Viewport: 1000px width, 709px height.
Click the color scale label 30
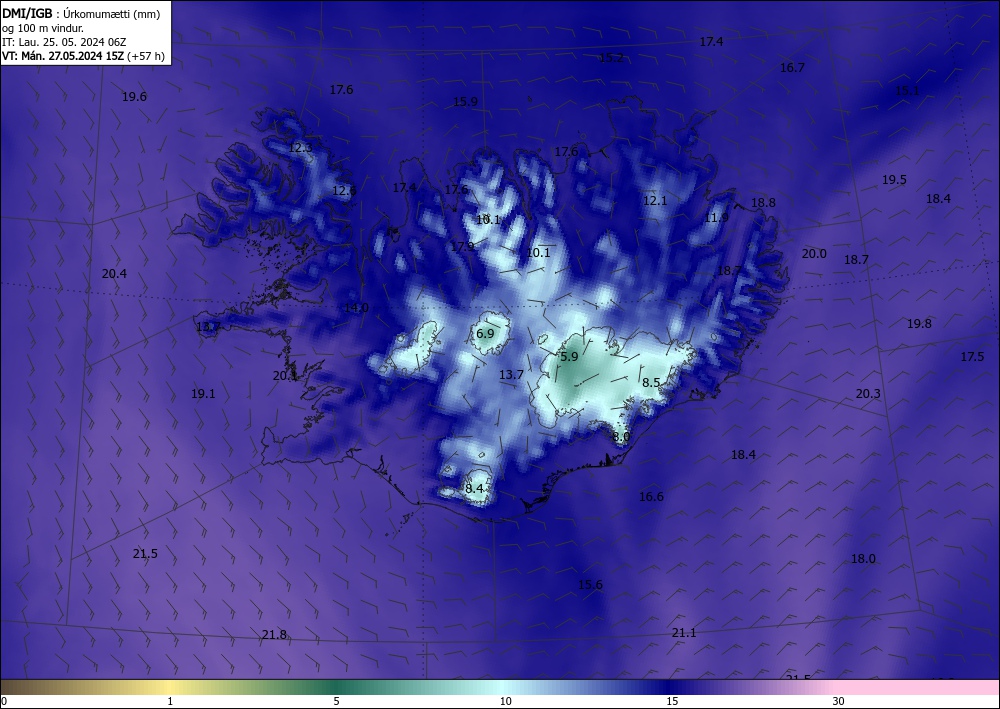(x=839, y=702)
